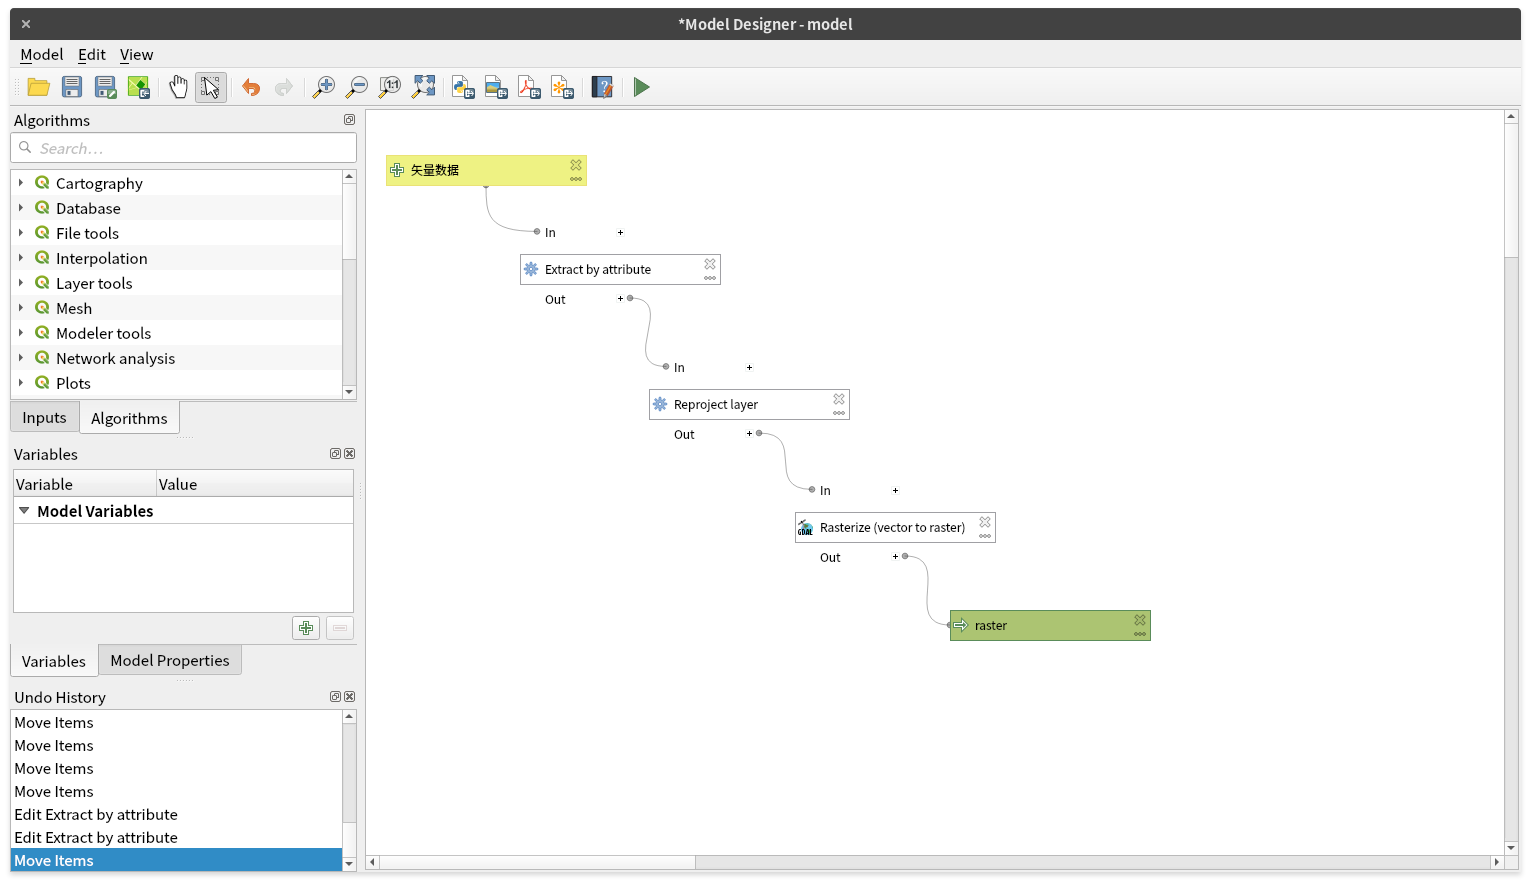The height and width of the screenshot is (883, 1531).
Task: Zoom to full extent of the model
Action: tap(424, 88)
